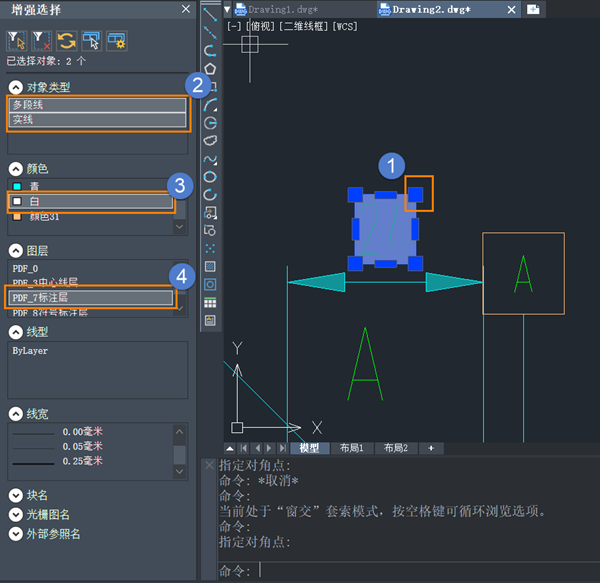
Task: Collapse the 线型 section
Action: [15, 332]
